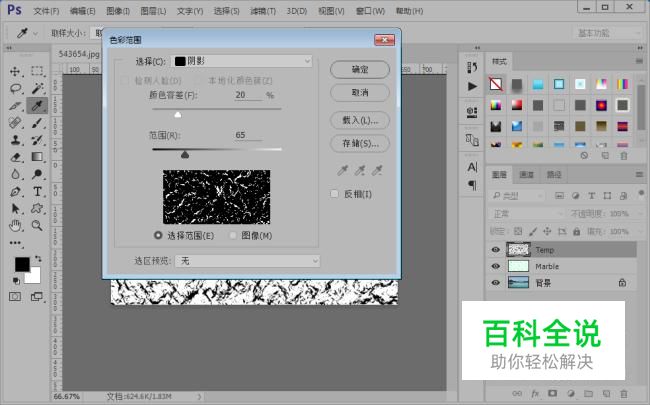Hide the Temp layer
Screen dimensions: 650x405
point(496,250)
